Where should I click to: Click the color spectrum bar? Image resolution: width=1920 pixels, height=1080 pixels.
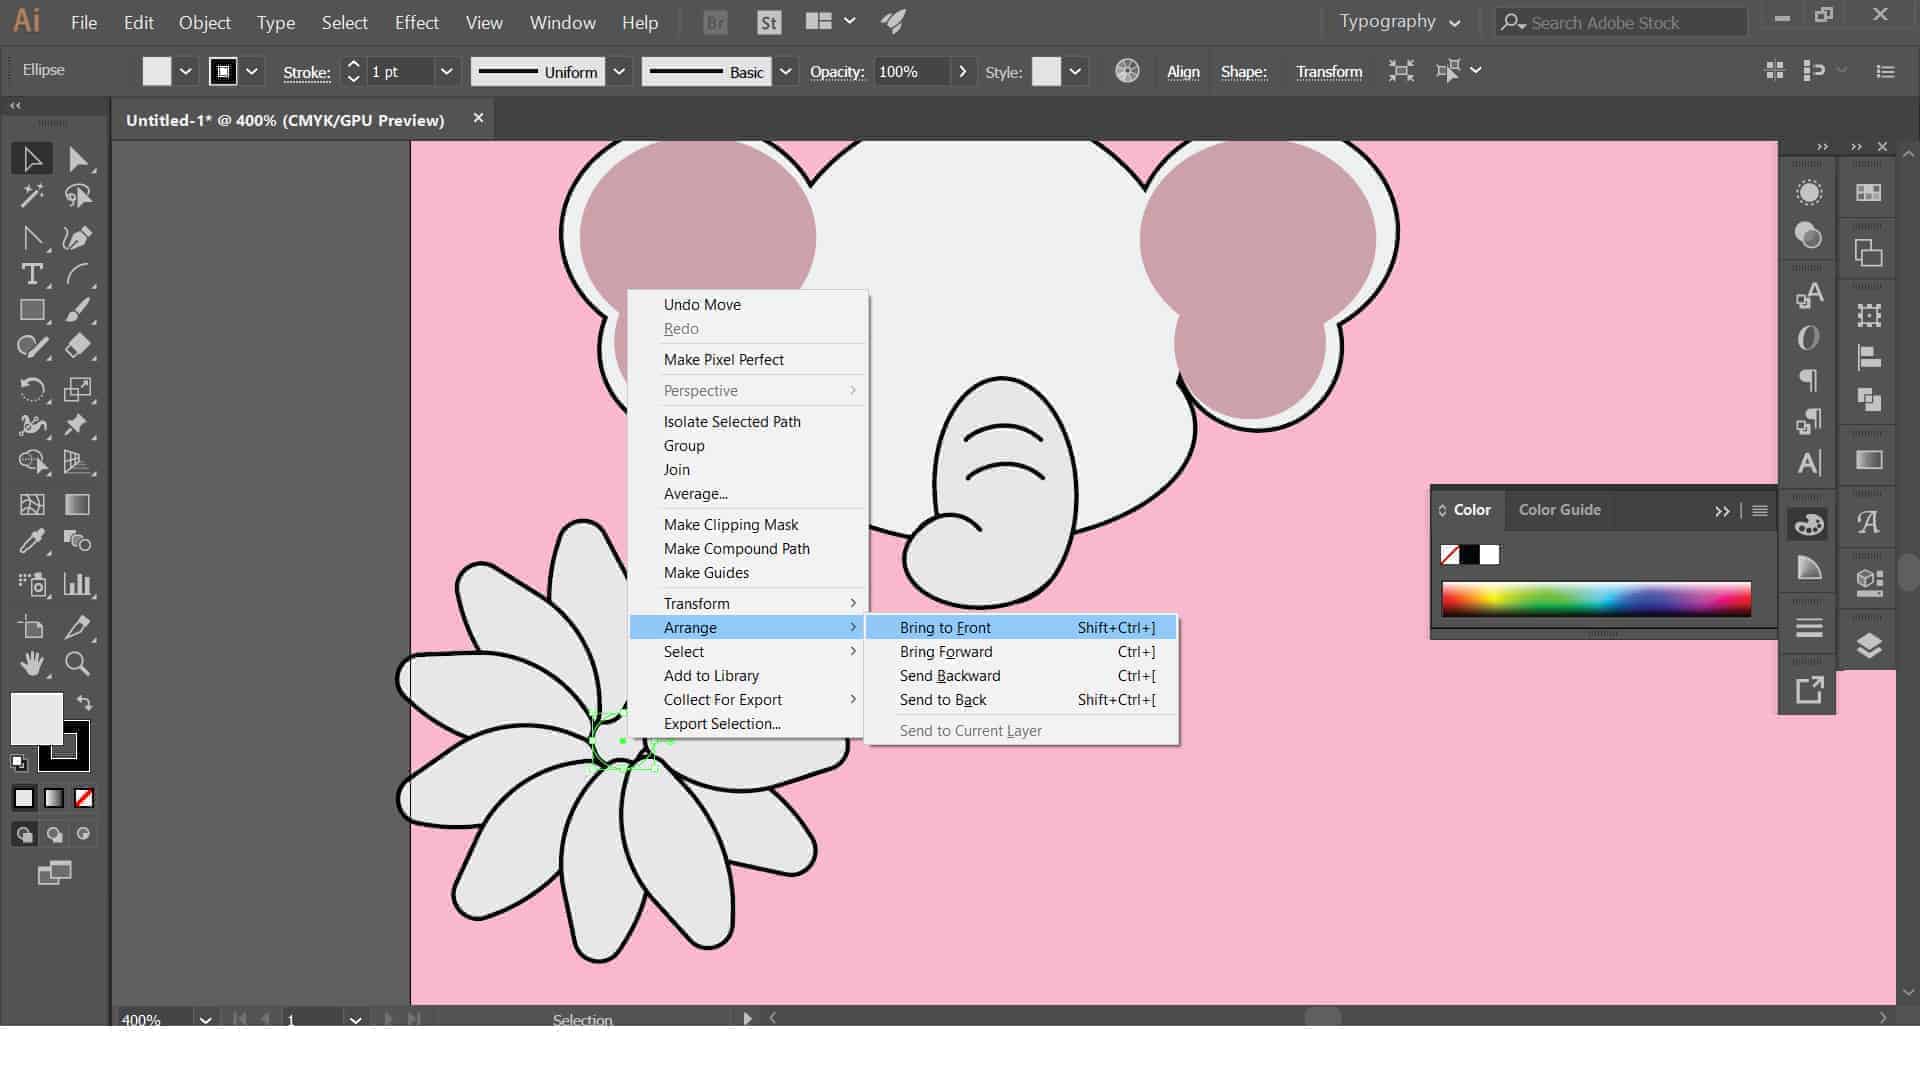point(1596,599)
